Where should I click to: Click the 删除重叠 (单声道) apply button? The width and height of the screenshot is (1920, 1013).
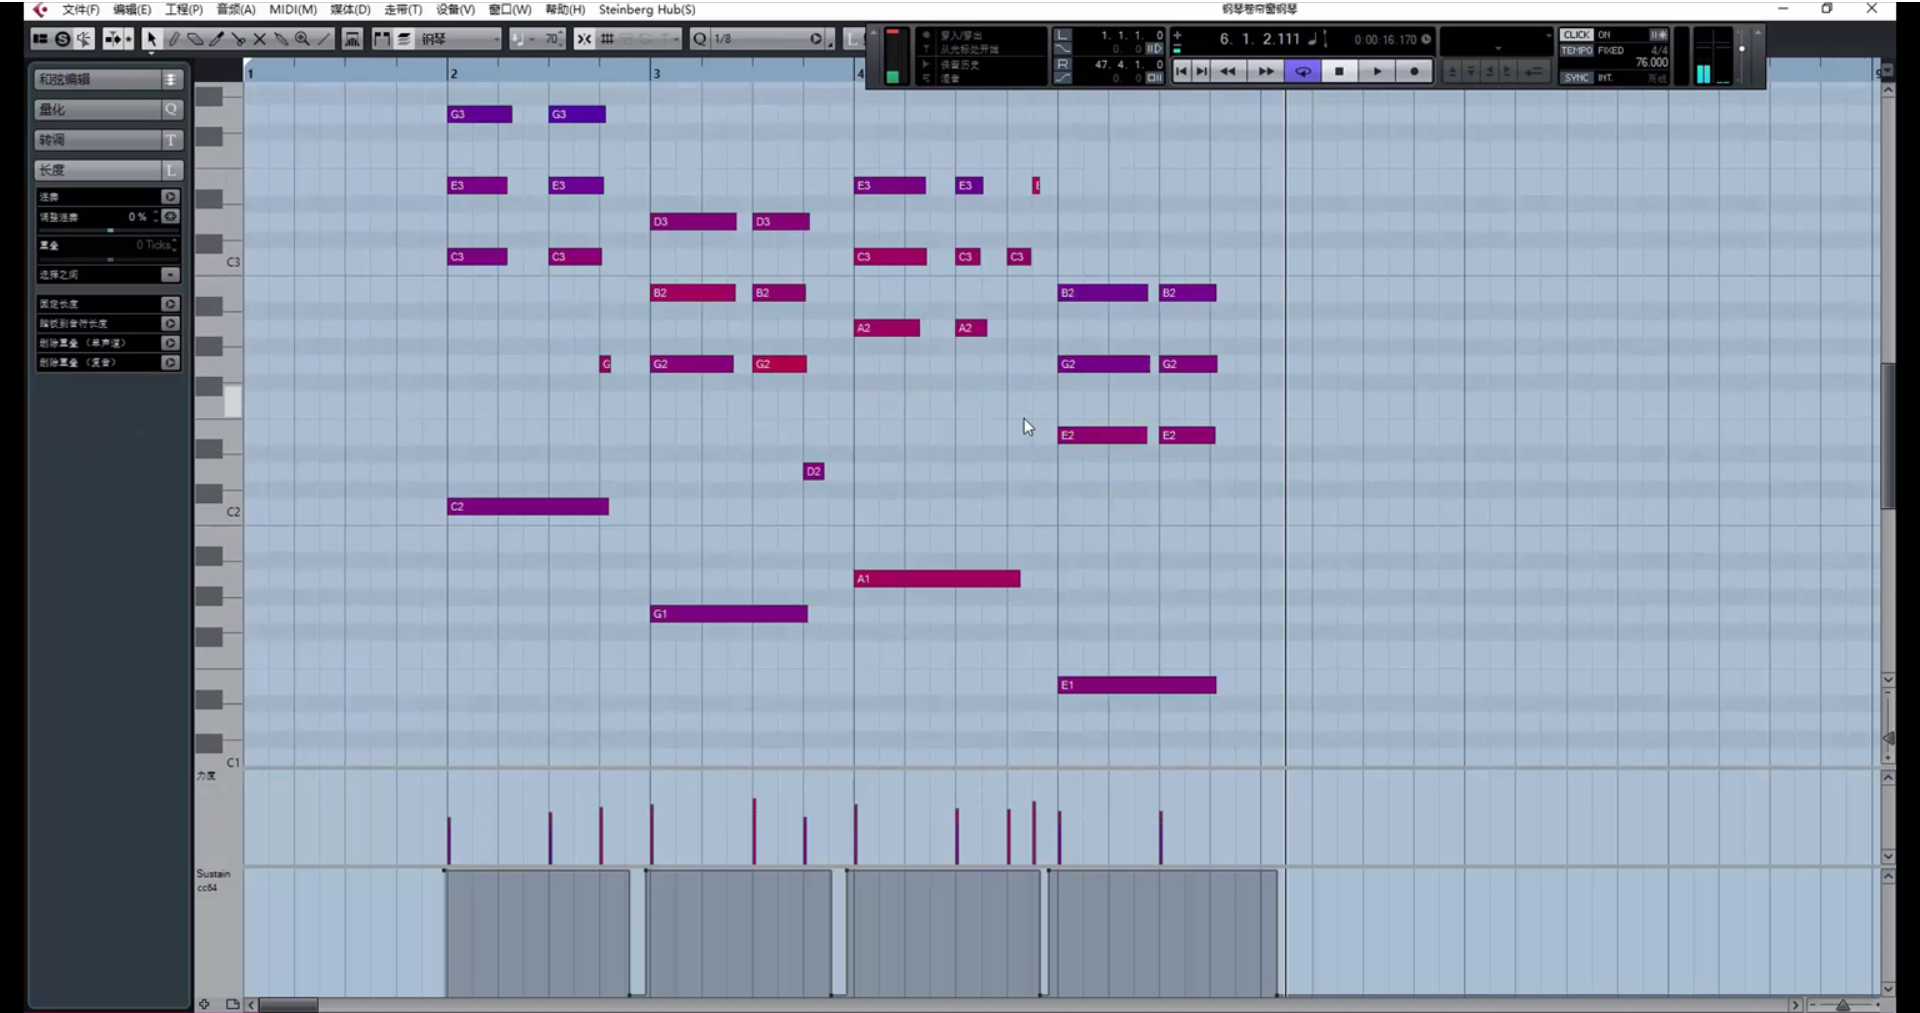click(x=170, y=343)
